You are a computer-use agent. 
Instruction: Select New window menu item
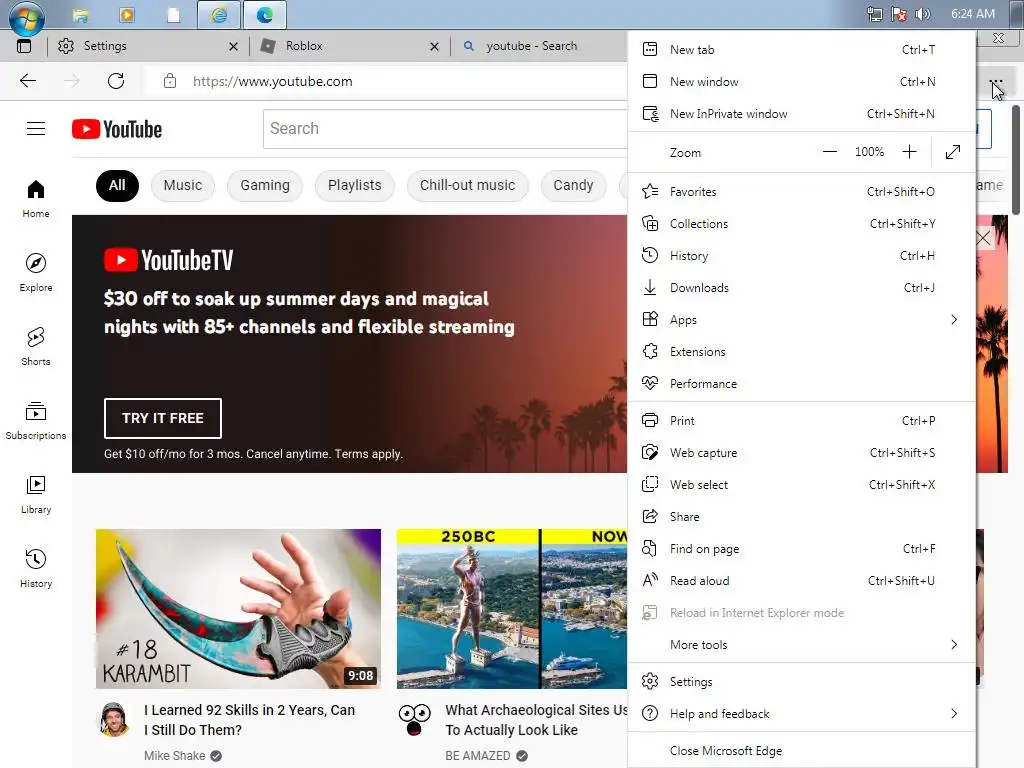click(x=801, y=82)
